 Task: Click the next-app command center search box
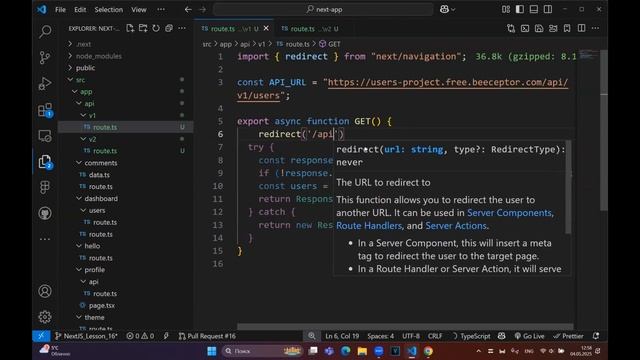[323, 9]
